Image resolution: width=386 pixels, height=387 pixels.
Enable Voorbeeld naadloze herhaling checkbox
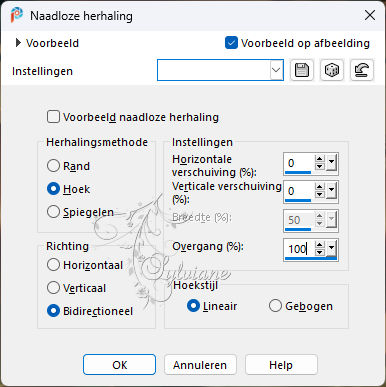[53, 117]
